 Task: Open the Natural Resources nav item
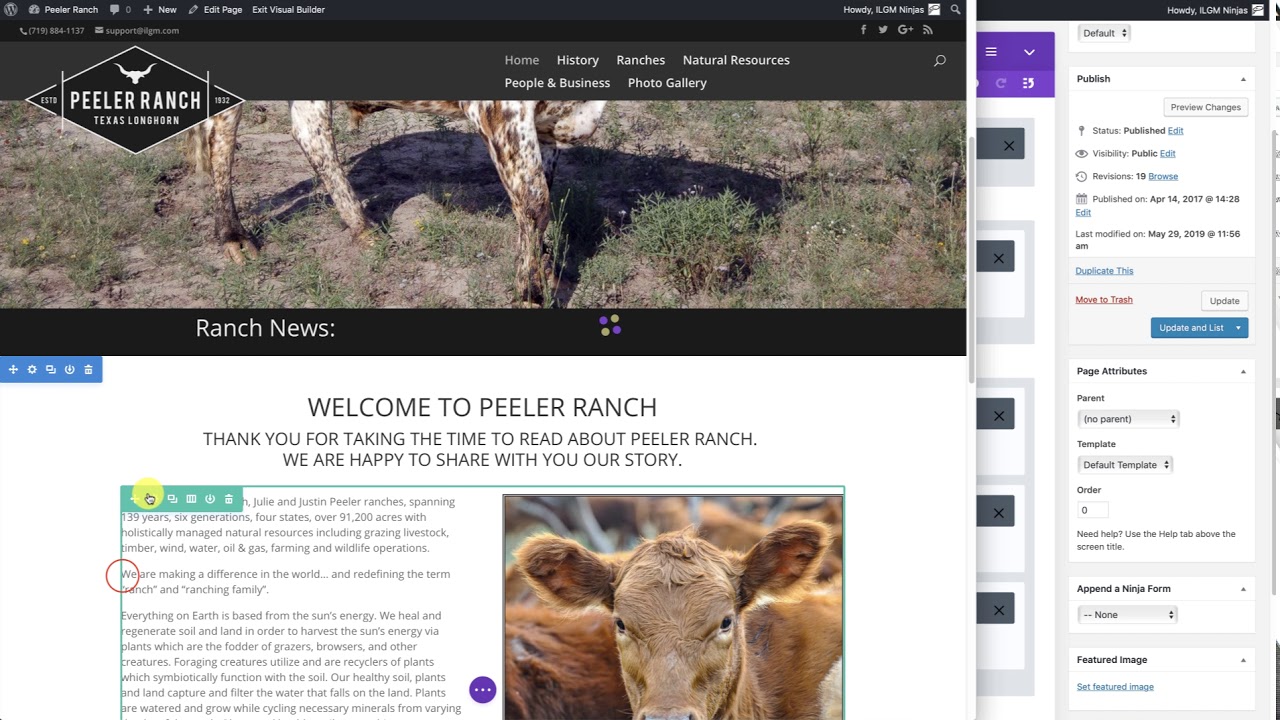(x=736, y=60)
